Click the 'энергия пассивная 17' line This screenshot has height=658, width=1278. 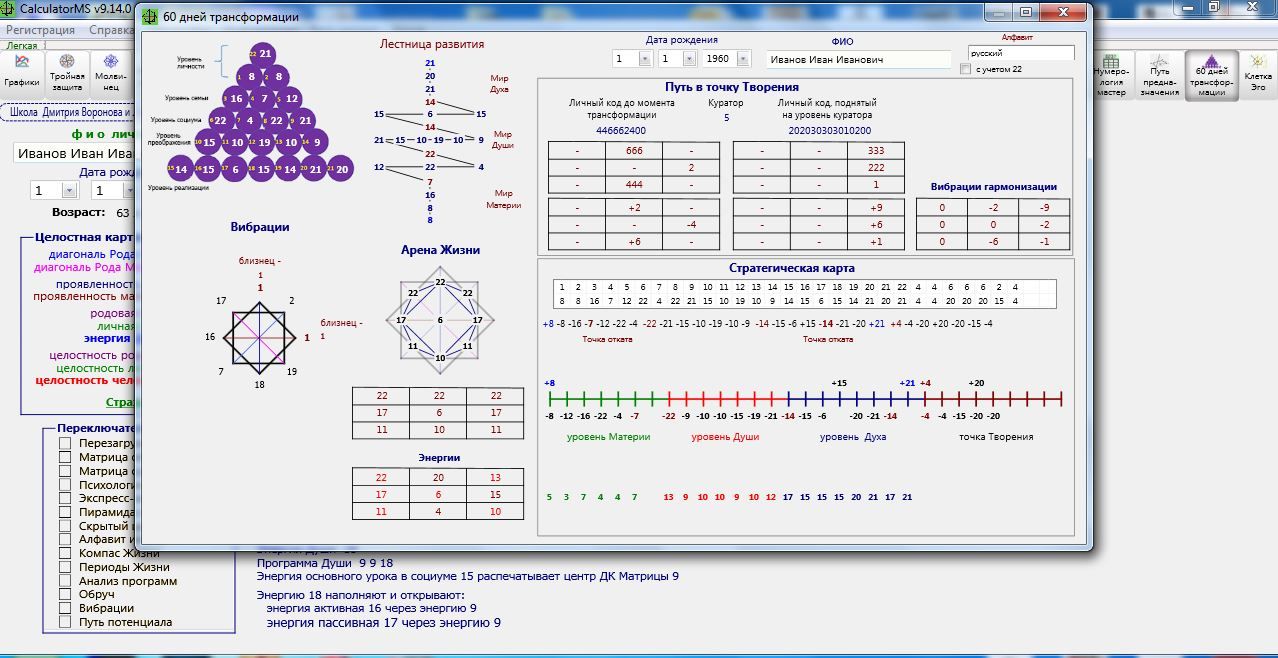383,622
